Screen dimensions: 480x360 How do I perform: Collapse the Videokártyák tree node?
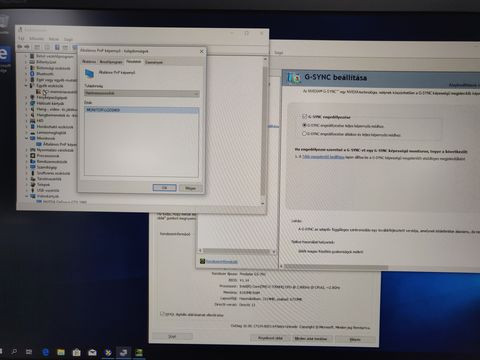pos(27,196)
